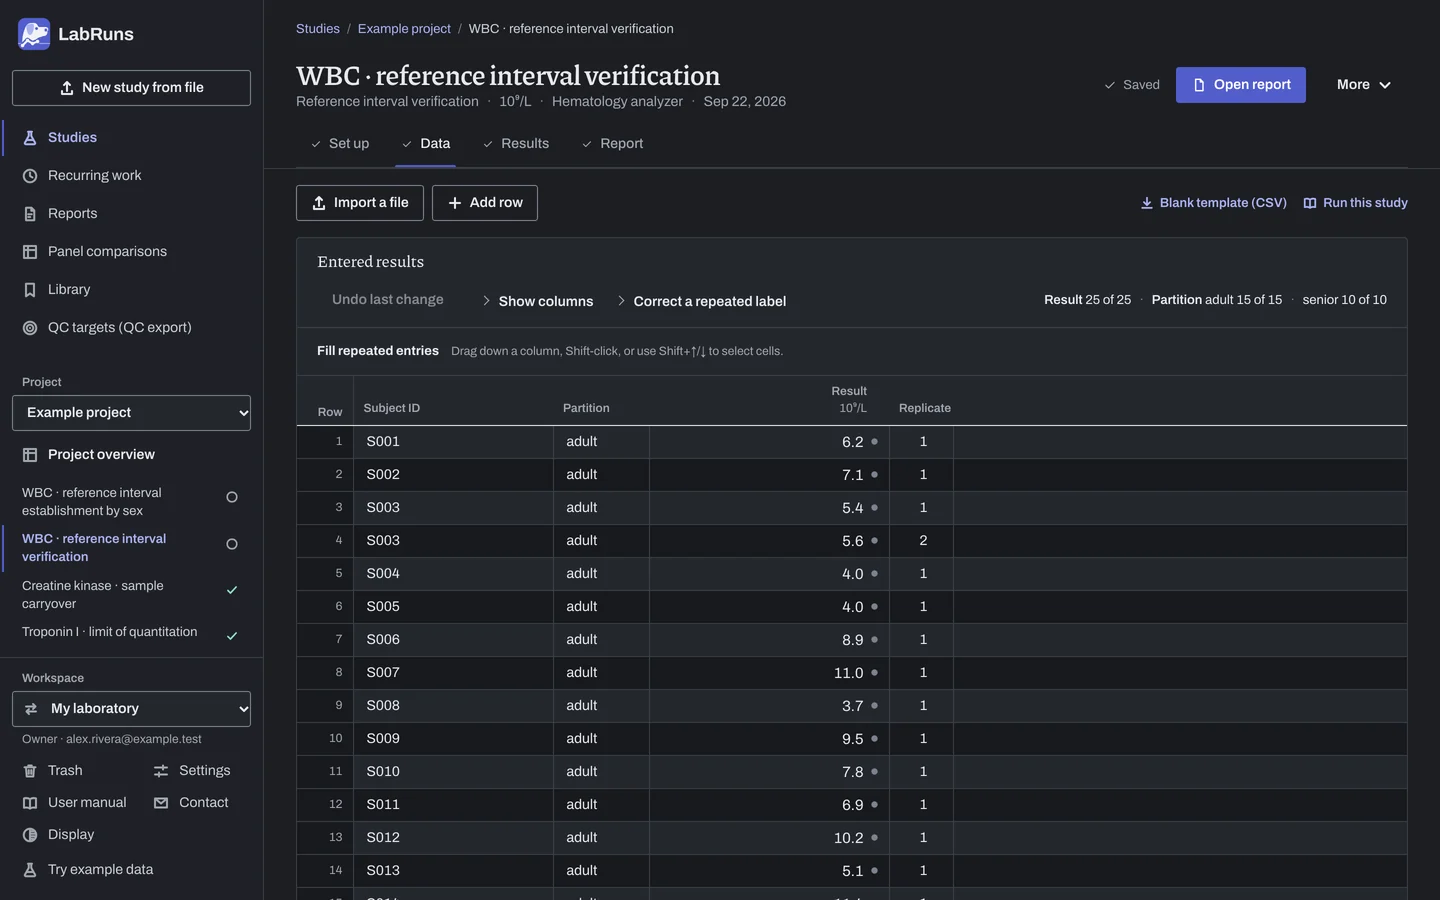The image size is (1440, 900).
Task: Go to Studies breadcrumb link
Action: click(x=318, y=29)
